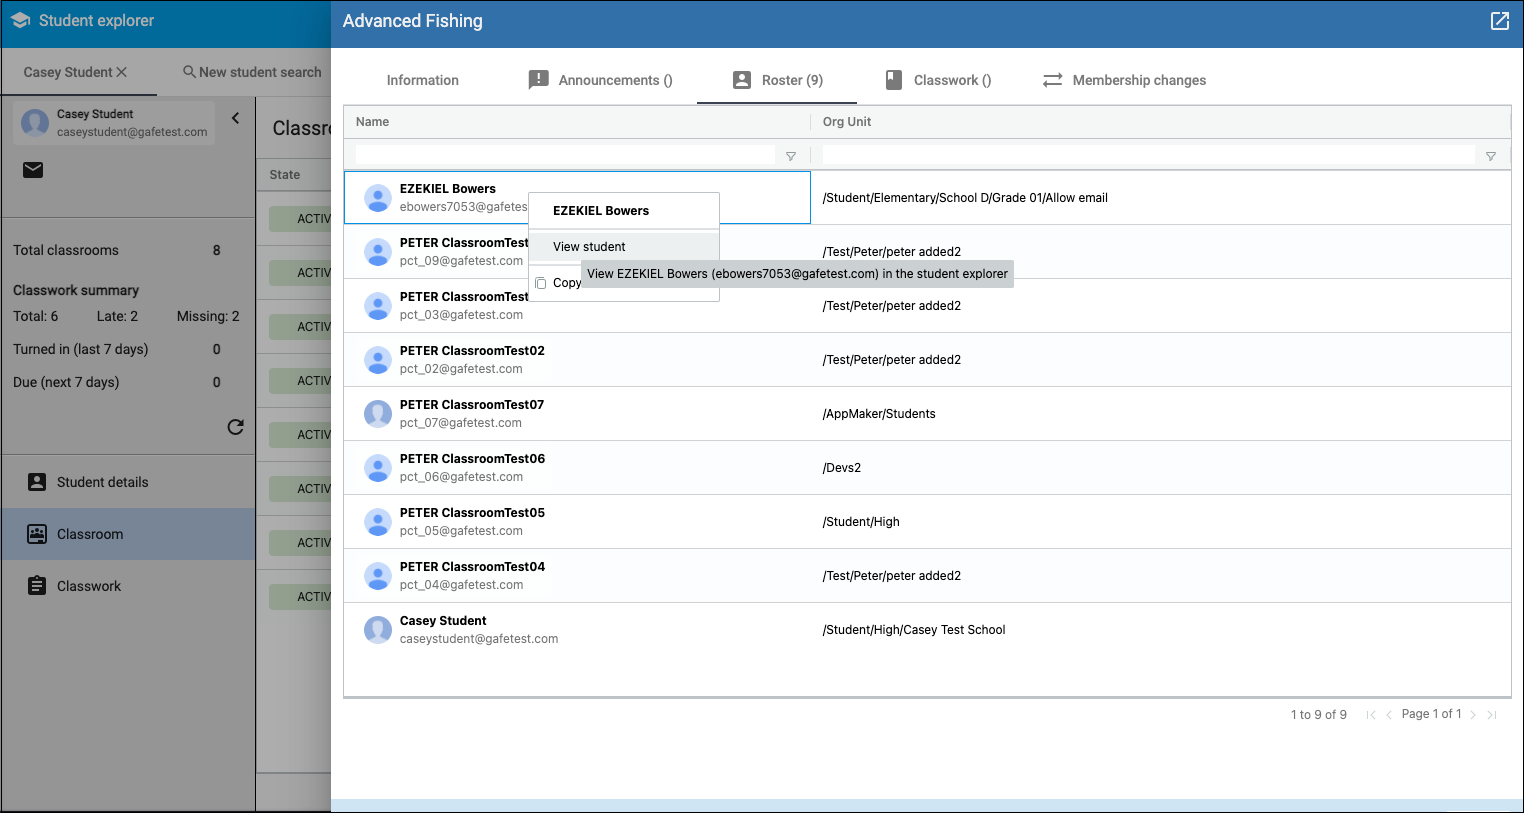
Task: Click the Name filter input field
Action: (x=565, y=155)
